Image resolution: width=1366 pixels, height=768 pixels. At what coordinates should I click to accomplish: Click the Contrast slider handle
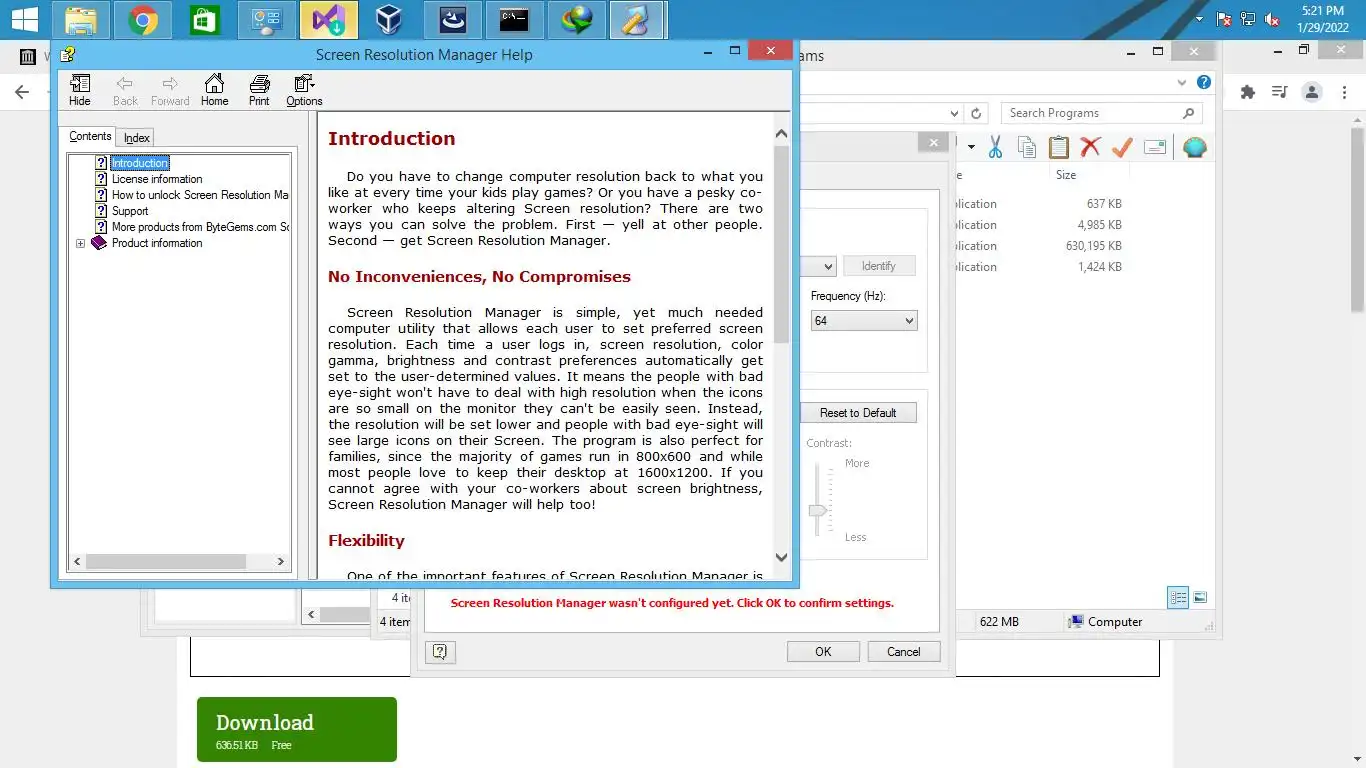pos(818,510)
